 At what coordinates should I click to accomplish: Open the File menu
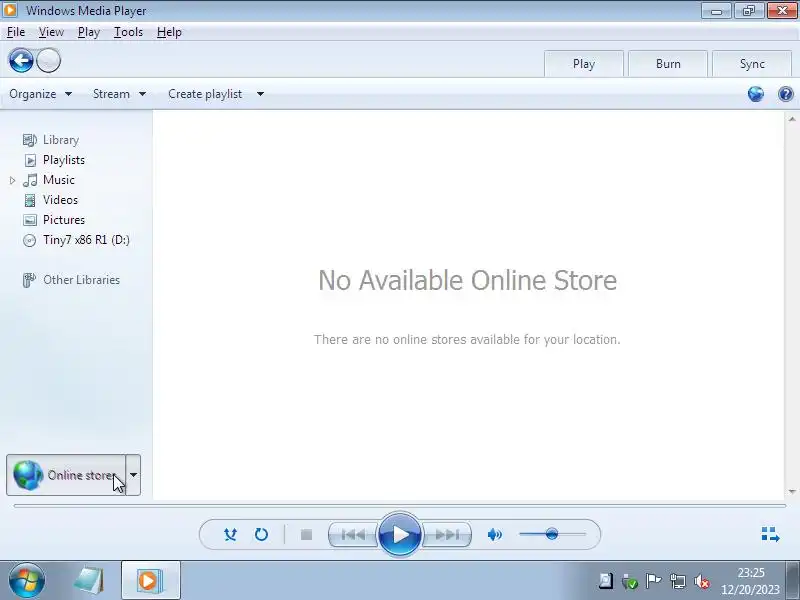(16, 32)
